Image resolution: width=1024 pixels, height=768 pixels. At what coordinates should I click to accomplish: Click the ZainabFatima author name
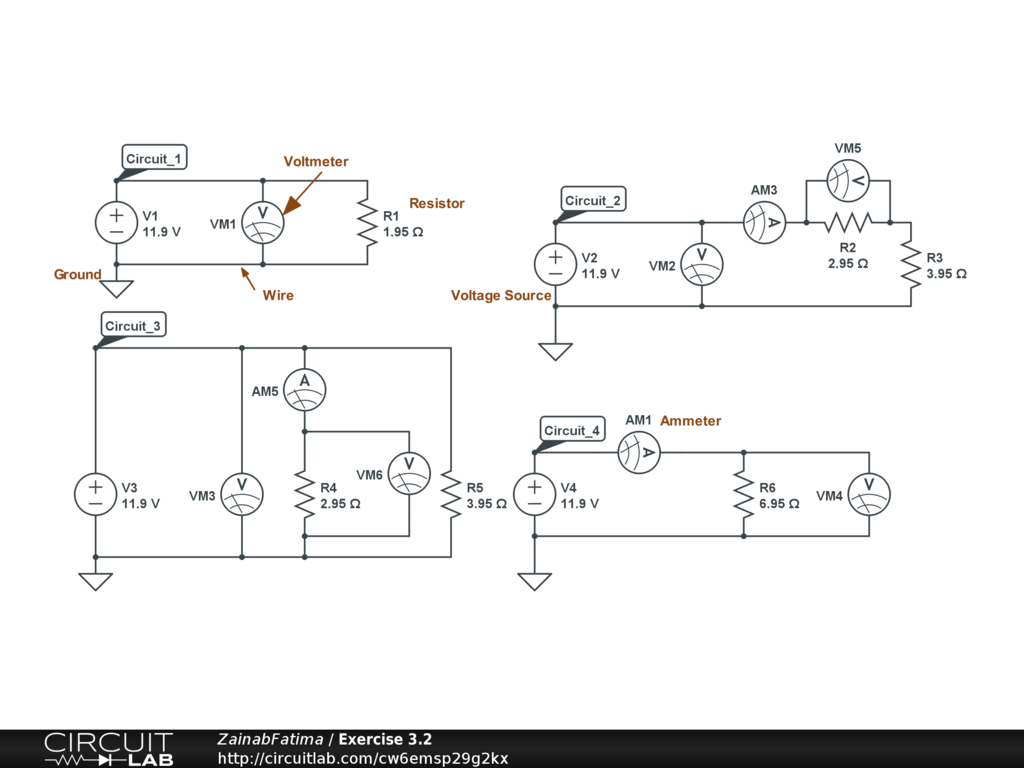pos(270,739)
